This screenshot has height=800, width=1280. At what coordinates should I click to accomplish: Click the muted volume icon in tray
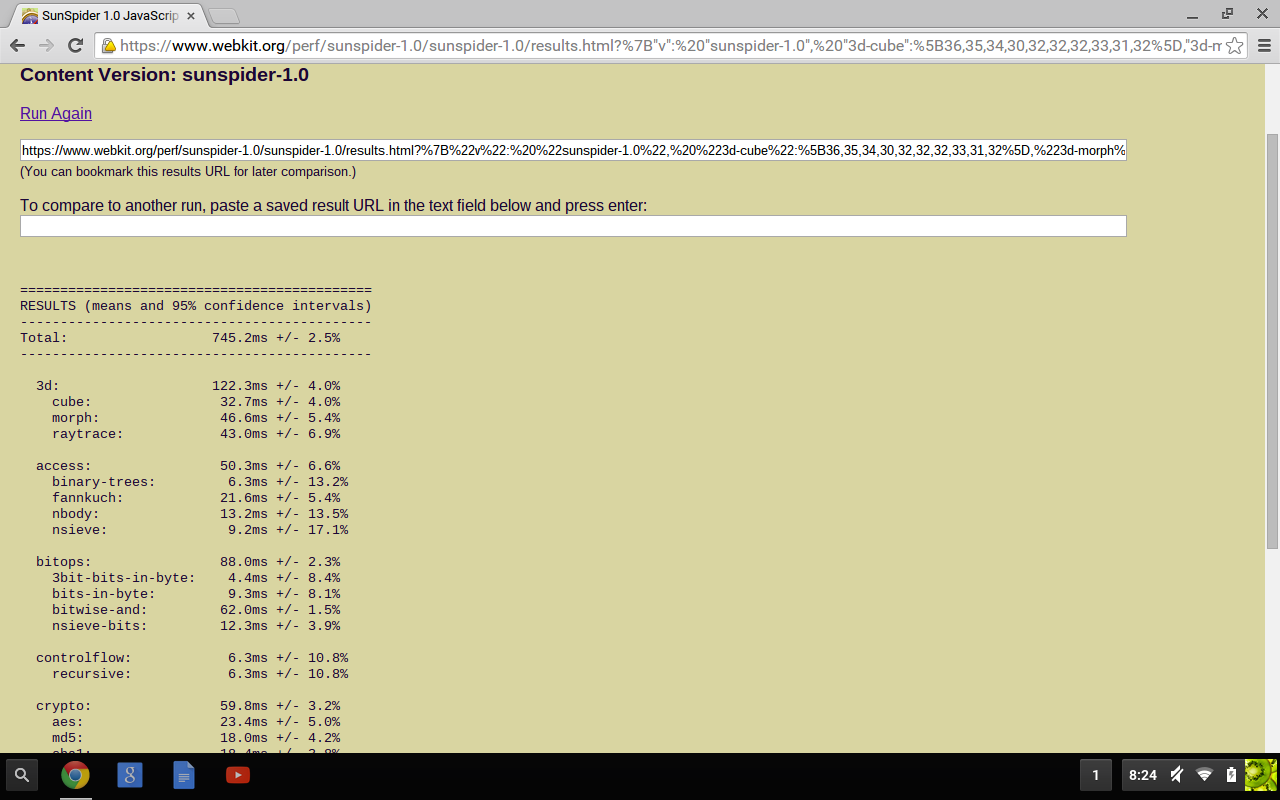tap(1178, 775)
